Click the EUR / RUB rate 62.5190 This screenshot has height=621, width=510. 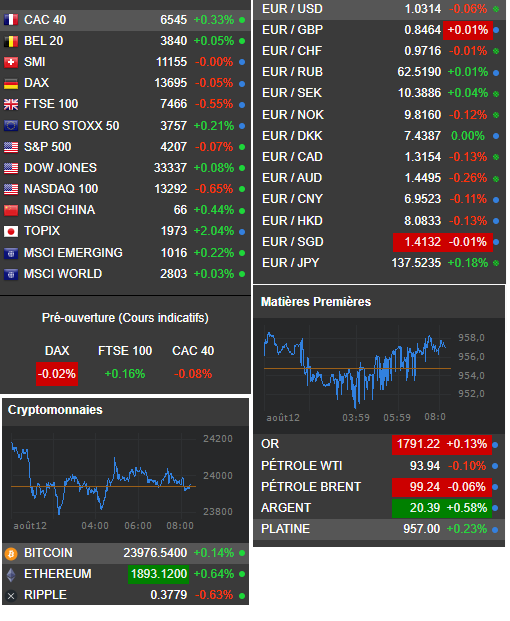[x=419, y=72]
